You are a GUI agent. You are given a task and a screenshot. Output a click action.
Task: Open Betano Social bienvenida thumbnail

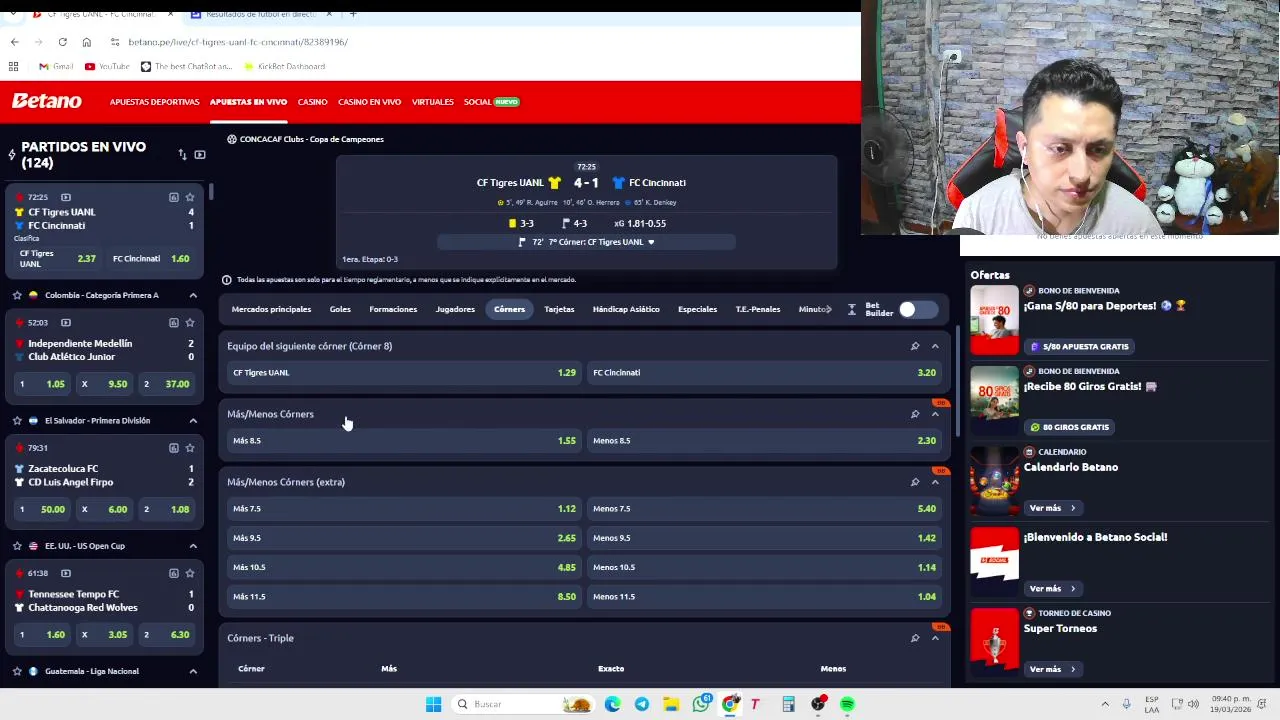pyautogui.click(x=994, y=561)
